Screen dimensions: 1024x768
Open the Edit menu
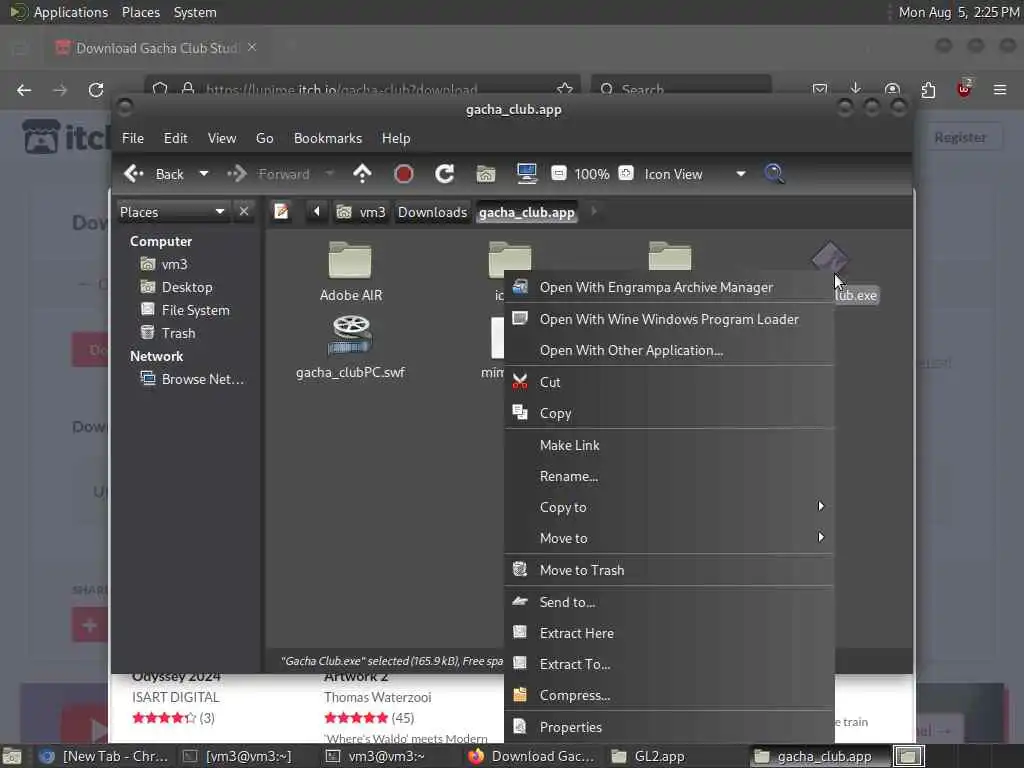point(175,138)
